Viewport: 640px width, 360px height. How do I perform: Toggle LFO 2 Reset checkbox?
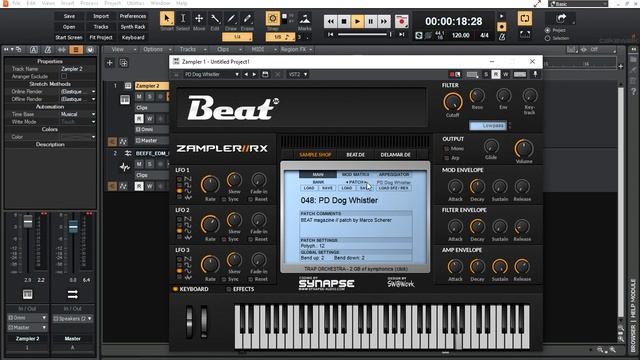pos(251,240)
